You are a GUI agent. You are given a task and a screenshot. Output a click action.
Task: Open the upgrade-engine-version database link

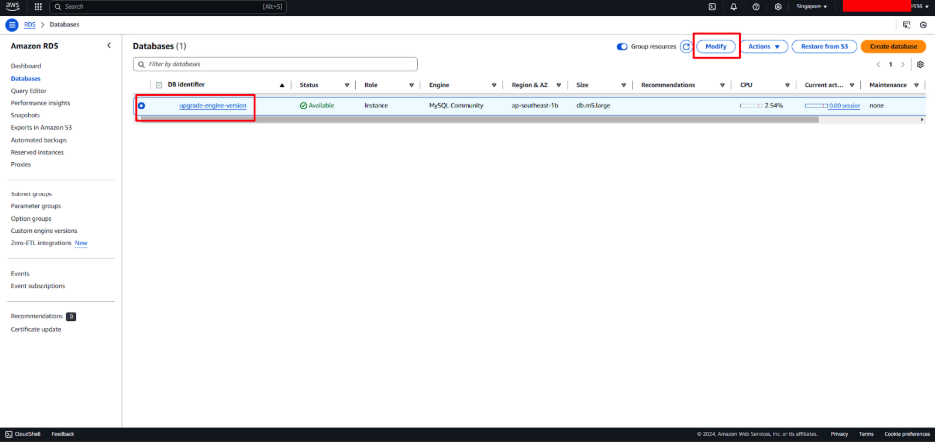click(212, 106)
